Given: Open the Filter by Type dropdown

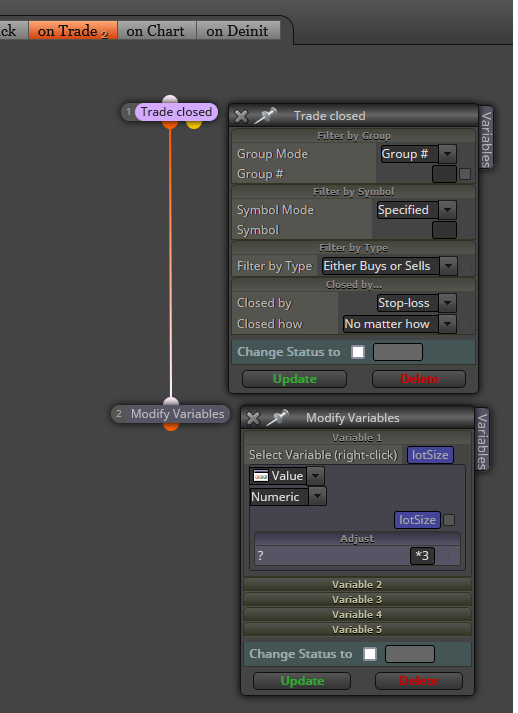Looking at the screenshot, I should coord(448,266).
